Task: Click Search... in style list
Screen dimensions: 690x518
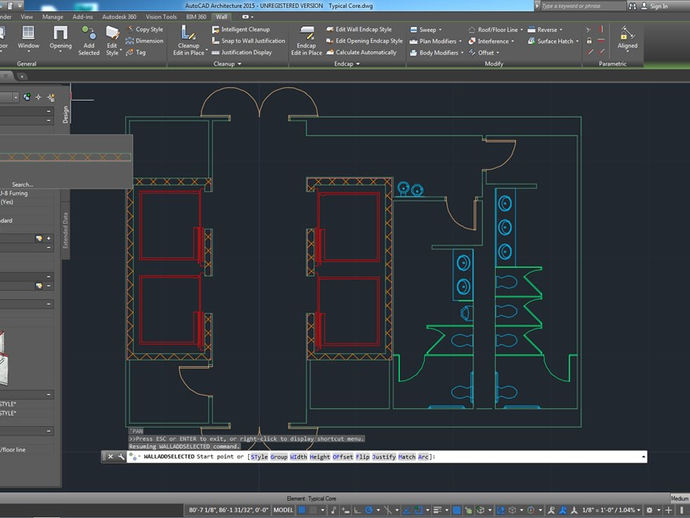Action: click(22, 184)
